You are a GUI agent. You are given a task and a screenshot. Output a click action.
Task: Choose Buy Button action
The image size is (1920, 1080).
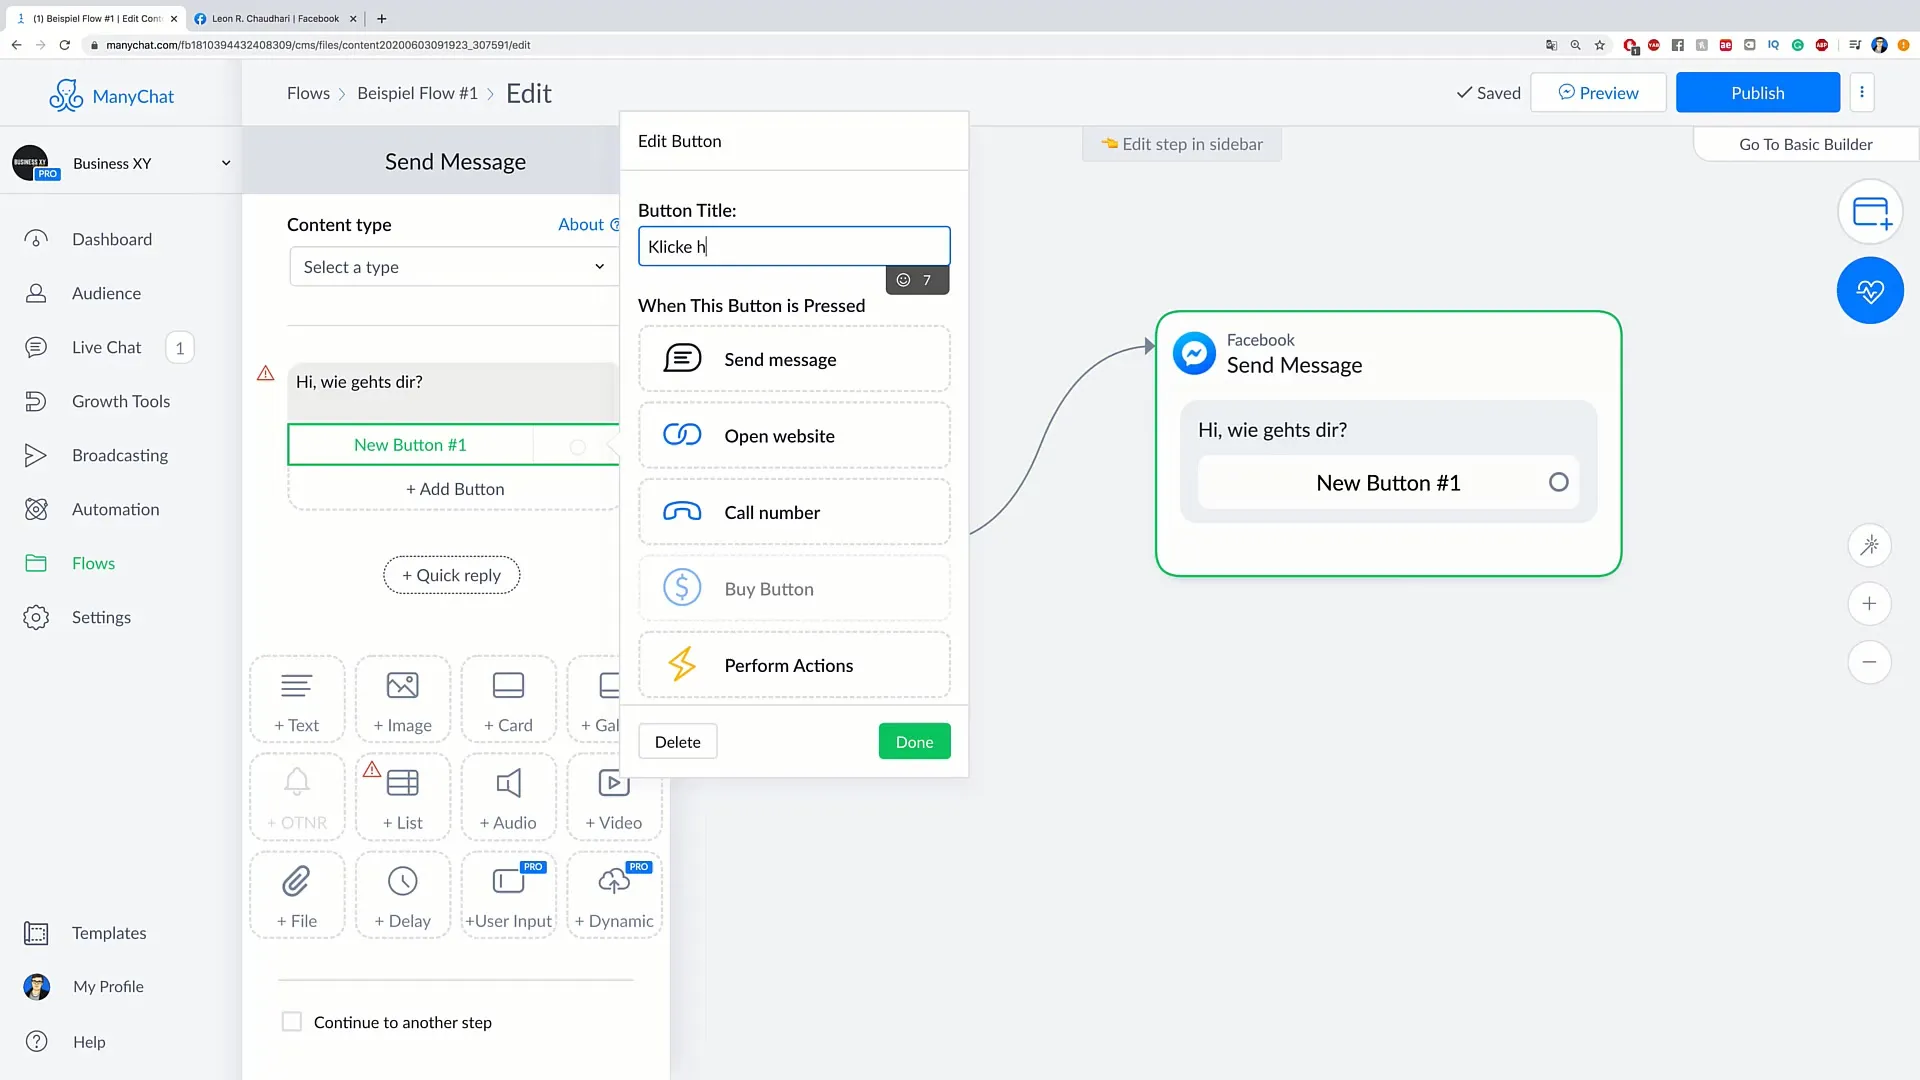(x=794, y=589)
